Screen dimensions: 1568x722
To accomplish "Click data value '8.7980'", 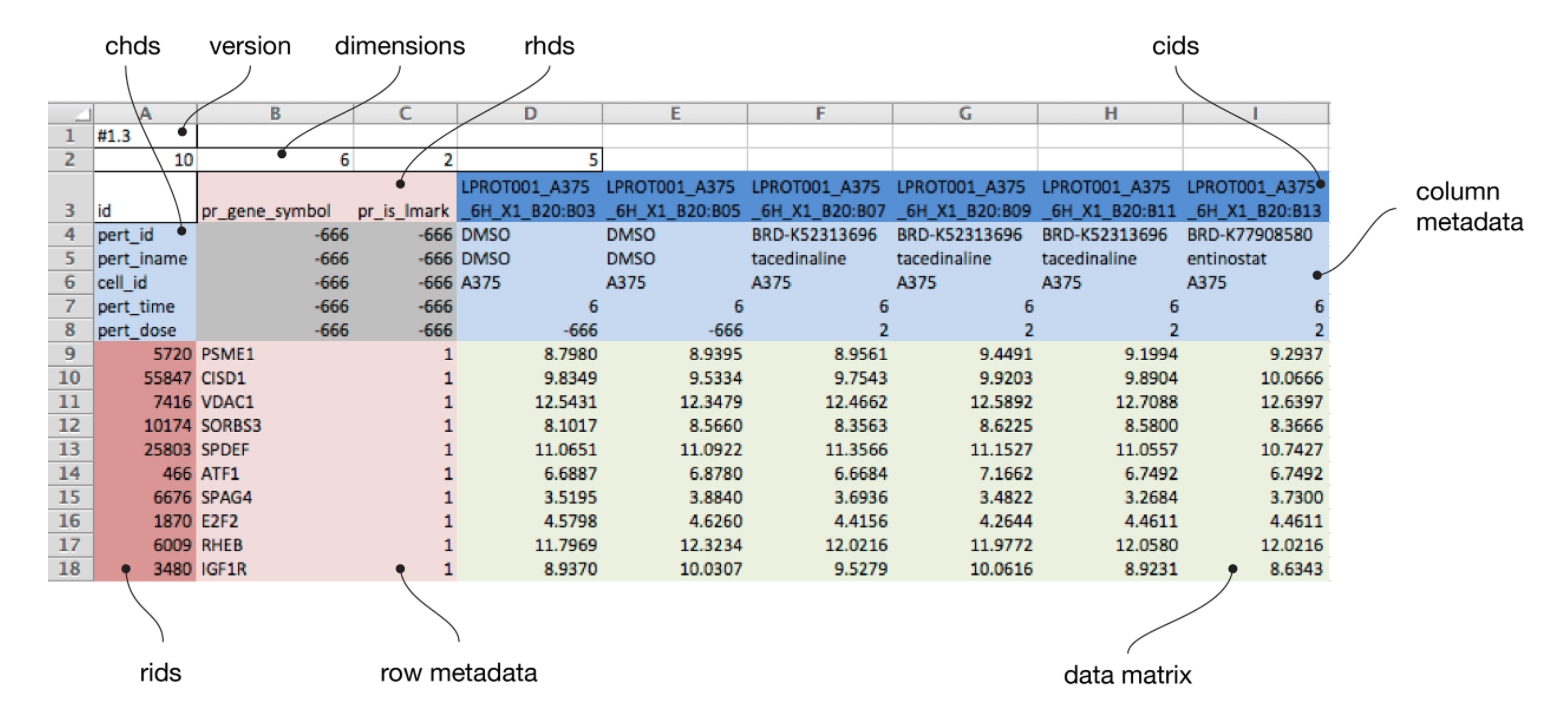I will pyautogui.click(x=529, y=352).
